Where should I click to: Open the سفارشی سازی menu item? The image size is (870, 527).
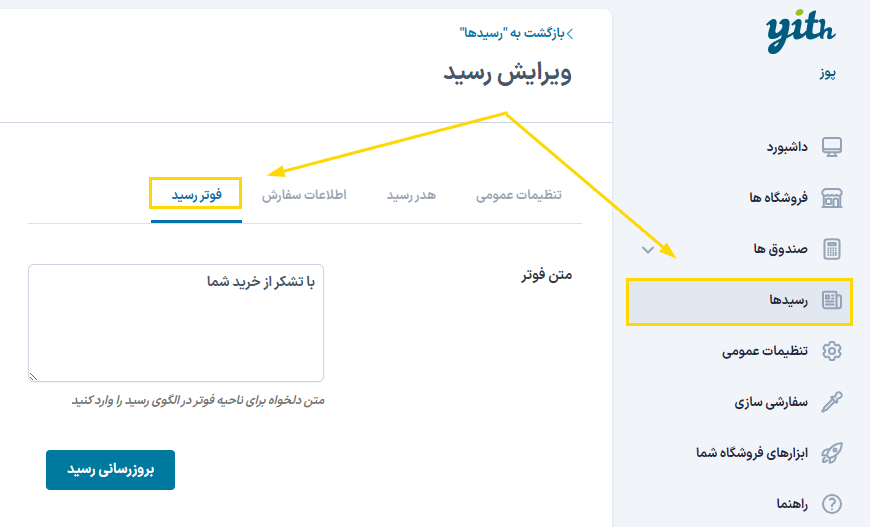point(771,402)
